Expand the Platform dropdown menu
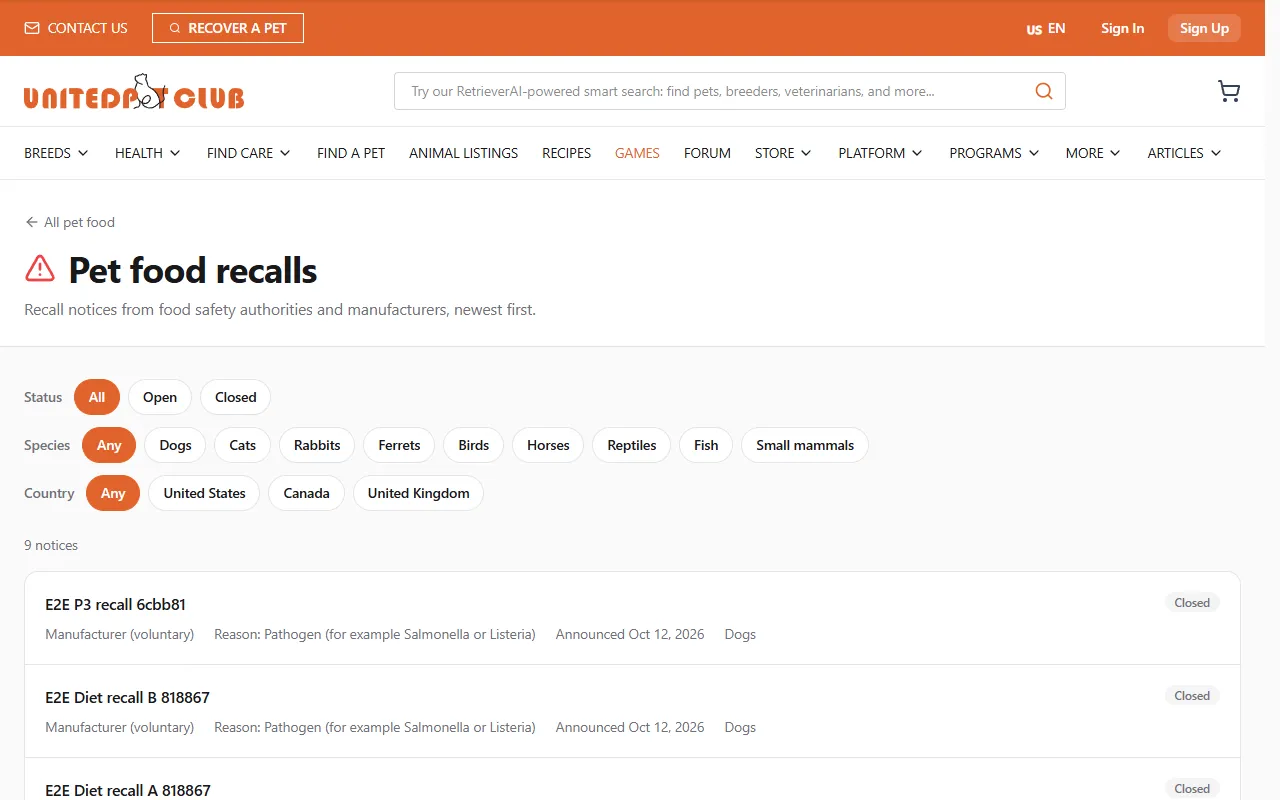The image size is (1280, 800). (x=881, y=153)
